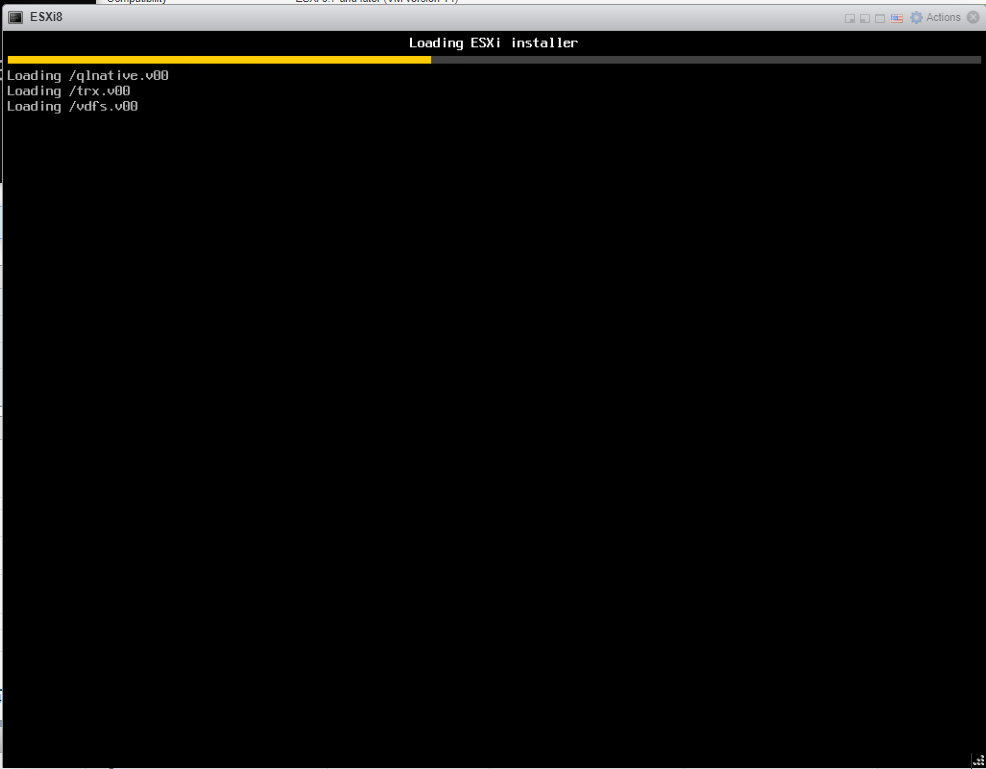Click the 'Loading /trx.v00' line

[69, 91]
